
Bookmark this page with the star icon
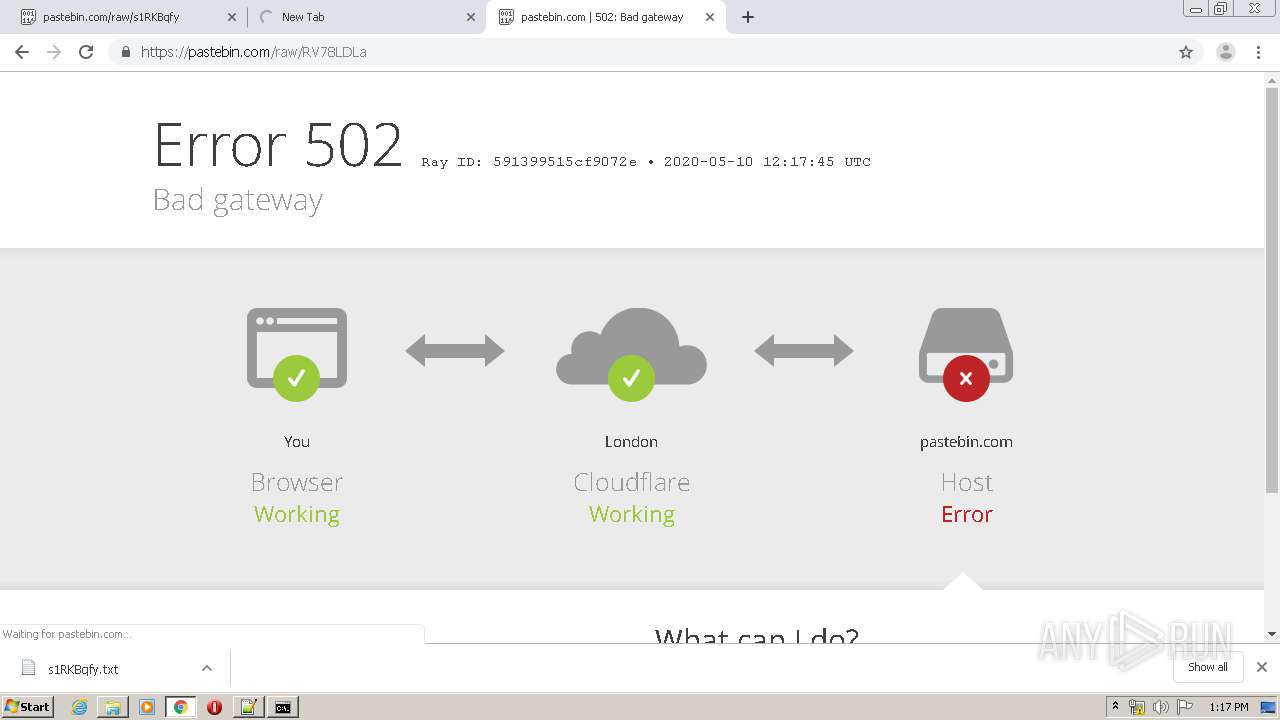click(x=1186, y=52)
